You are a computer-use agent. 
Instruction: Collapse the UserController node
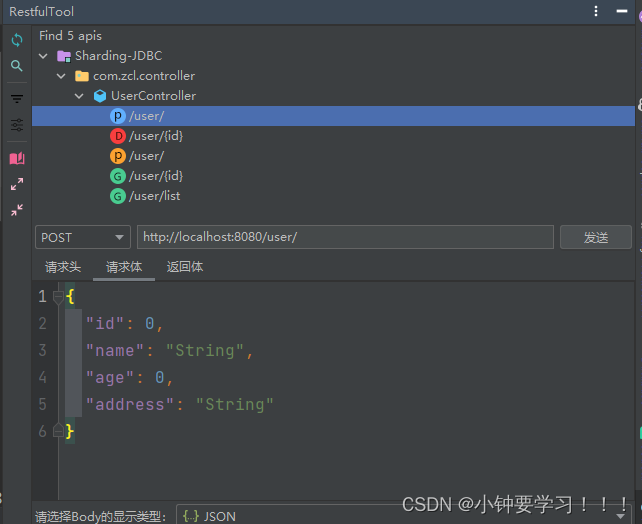coord(79,96)
